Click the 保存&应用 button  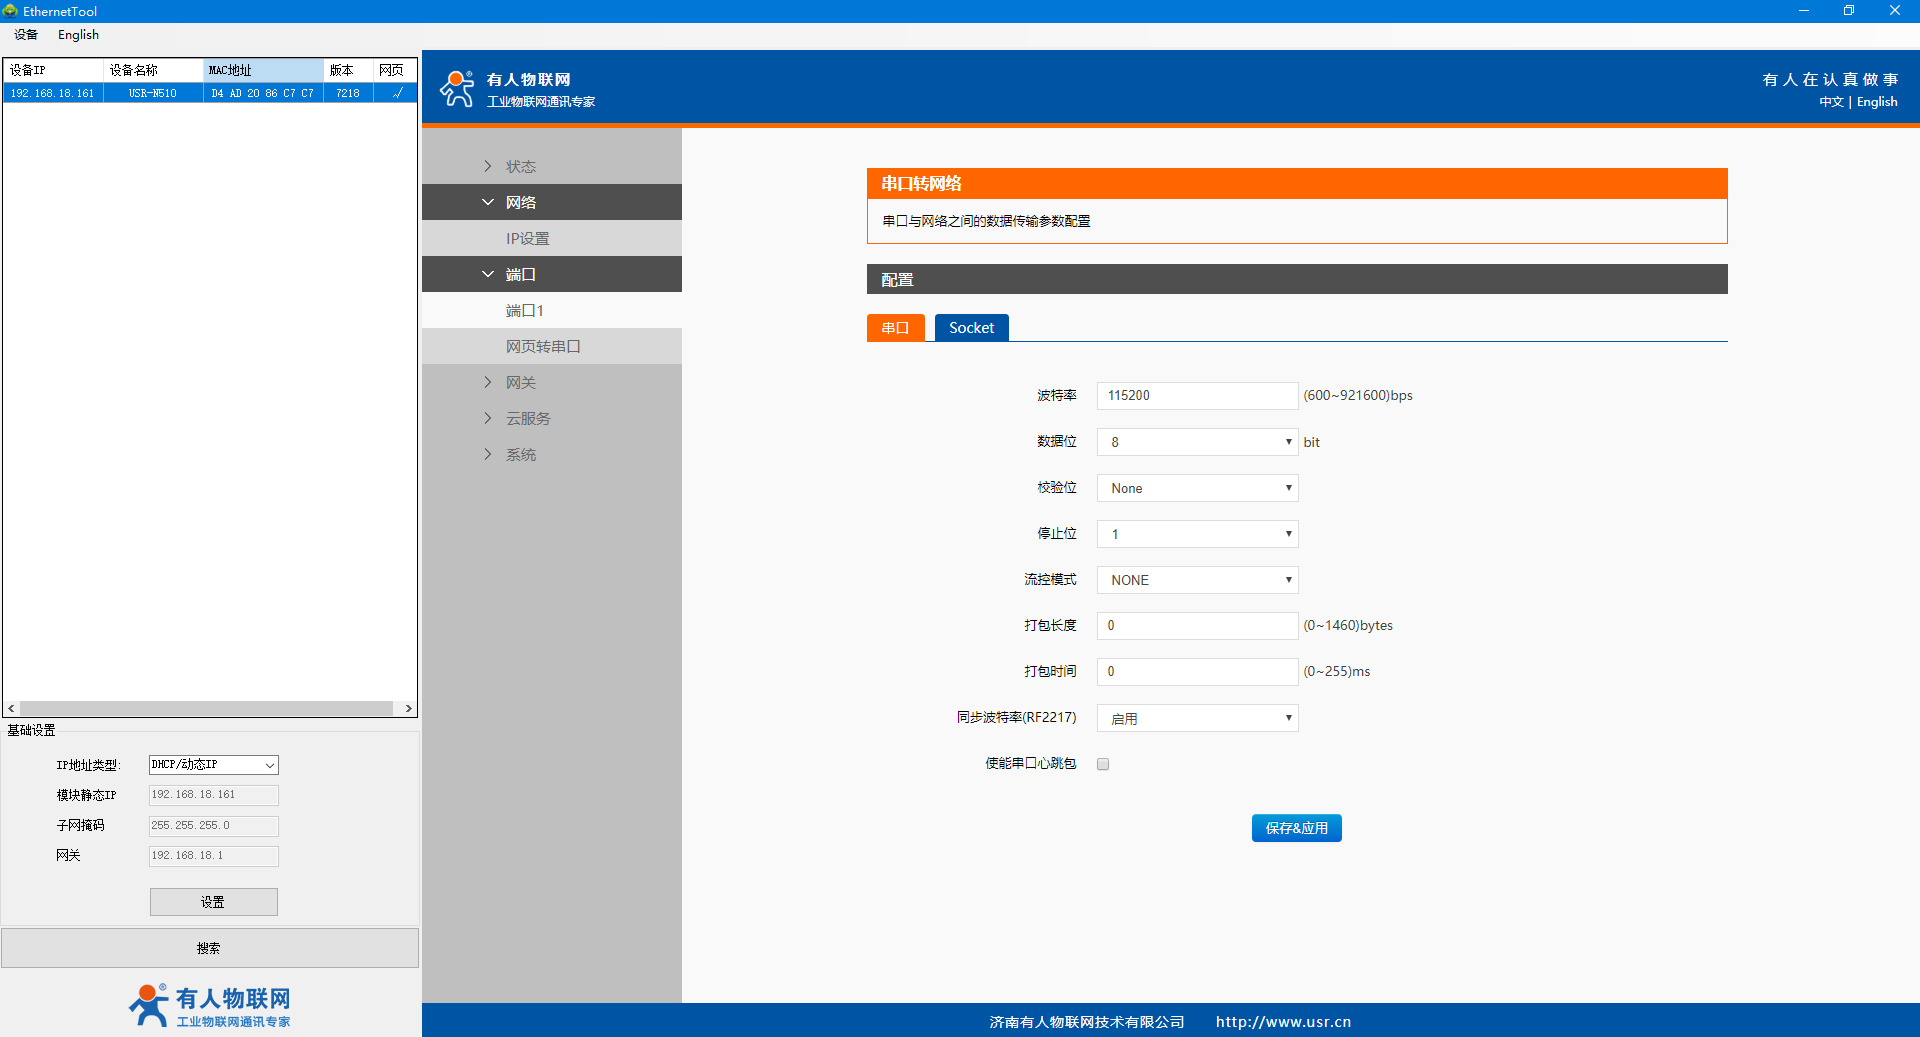[x=1296, y=828]
